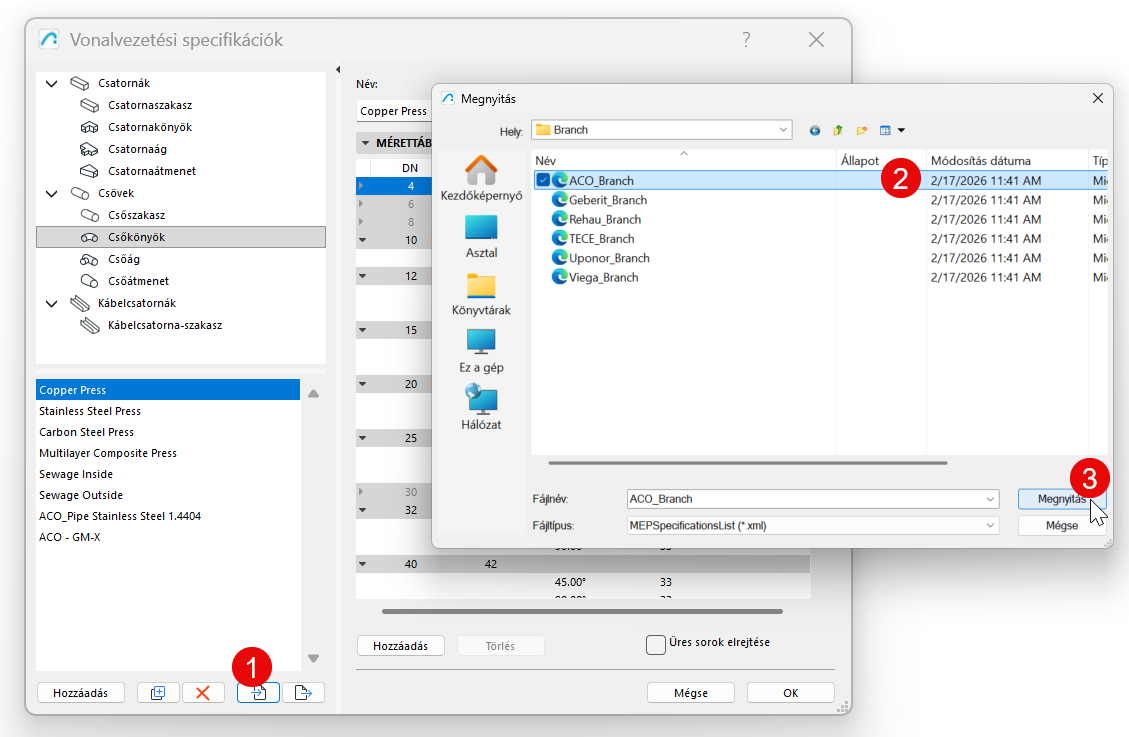1129x737 pixels.
Task: Click the help question mark icon
Action: click(x=746, y=40)
